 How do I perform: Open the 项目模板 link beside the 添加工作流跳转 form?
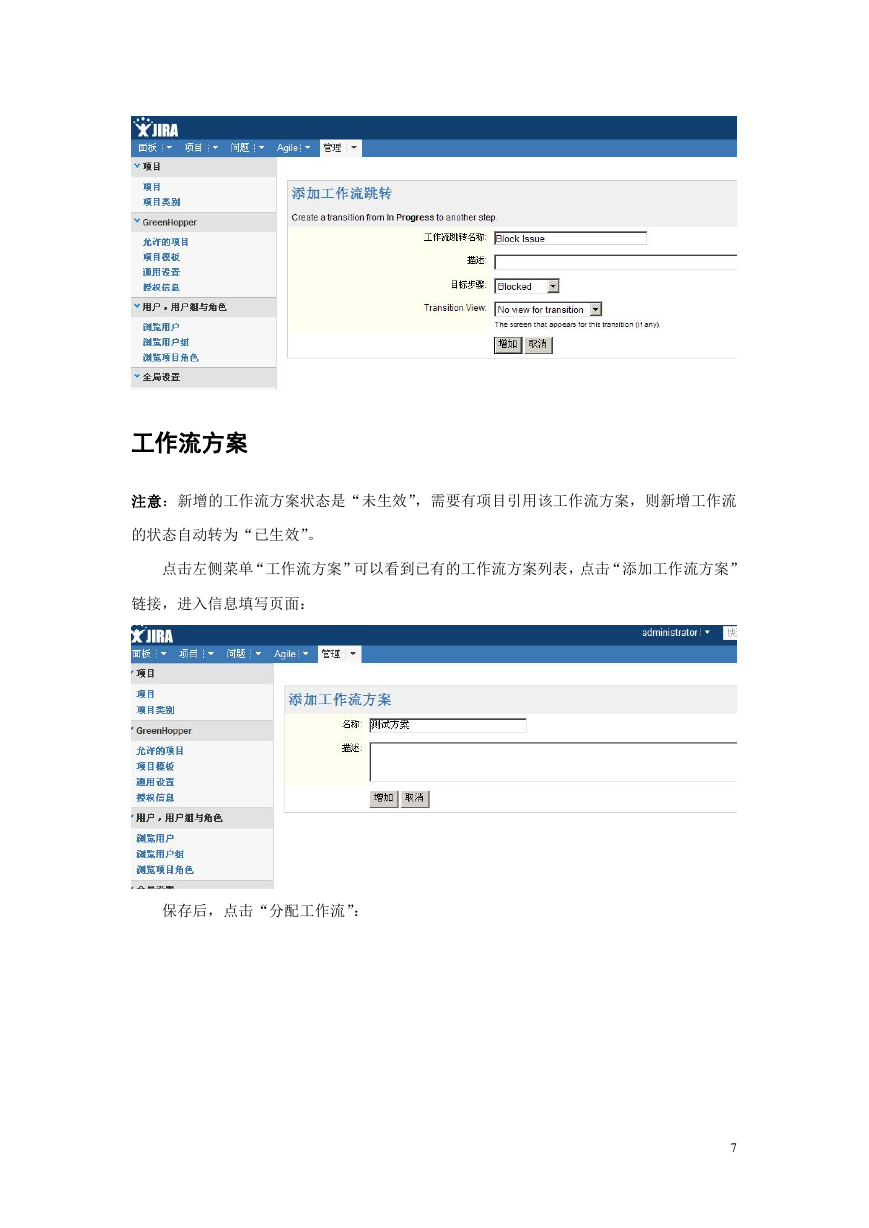pyautogui.click(x=161, y=257)
